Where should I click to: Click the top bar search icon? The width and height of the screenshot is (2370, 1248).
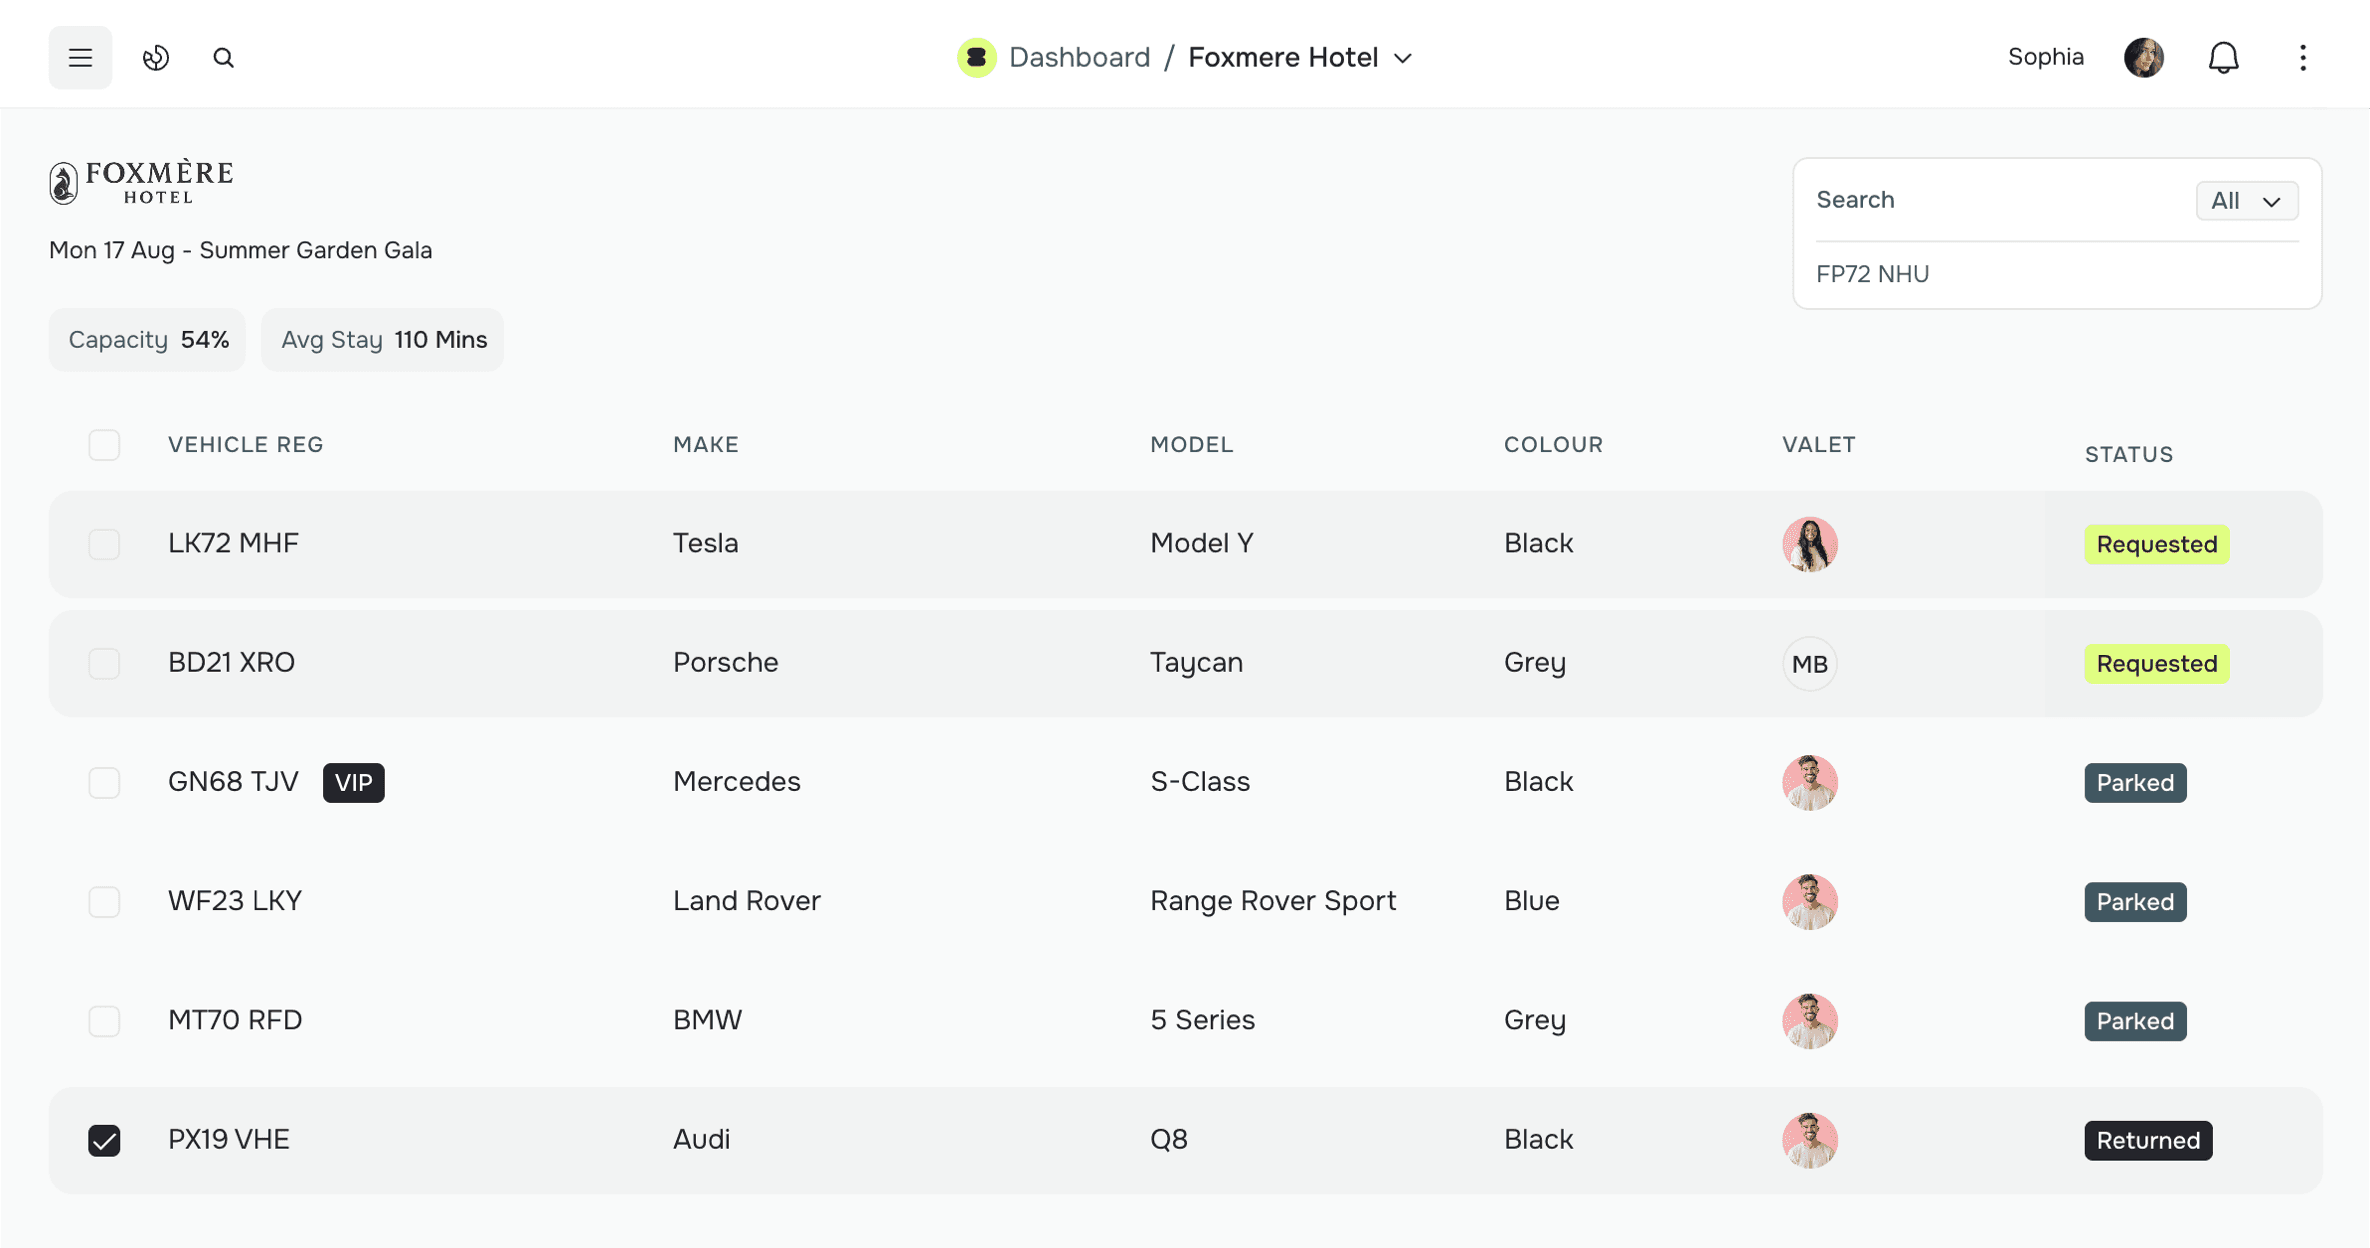click(x=223, y=58)
